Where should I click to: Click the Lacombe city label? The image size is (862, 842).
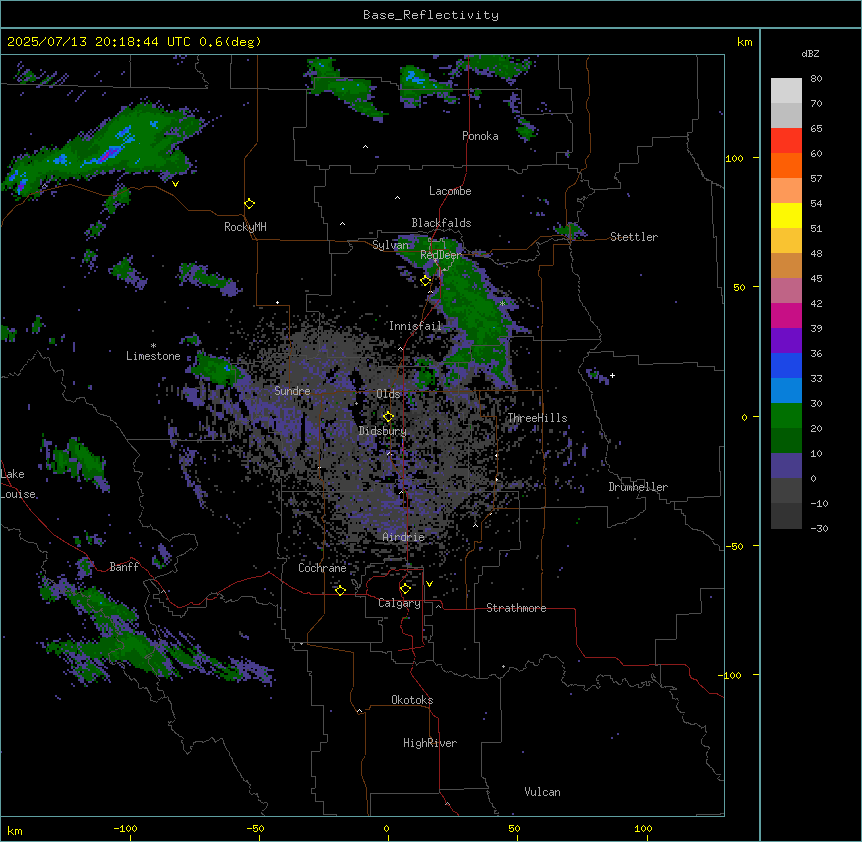(x=450, y=191)
